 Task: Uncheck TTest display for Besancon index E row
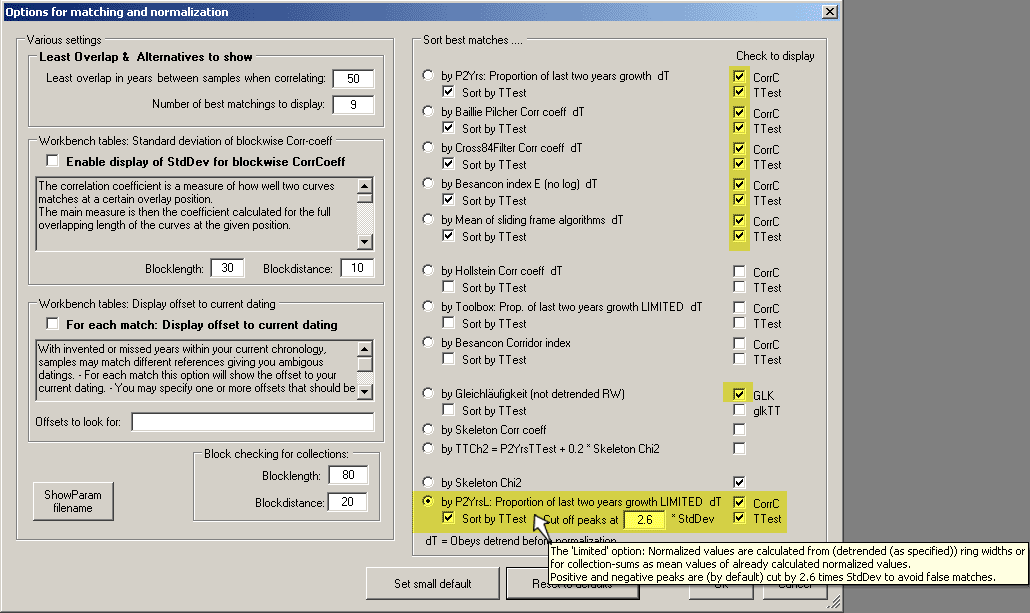click(x=740, y=200)
